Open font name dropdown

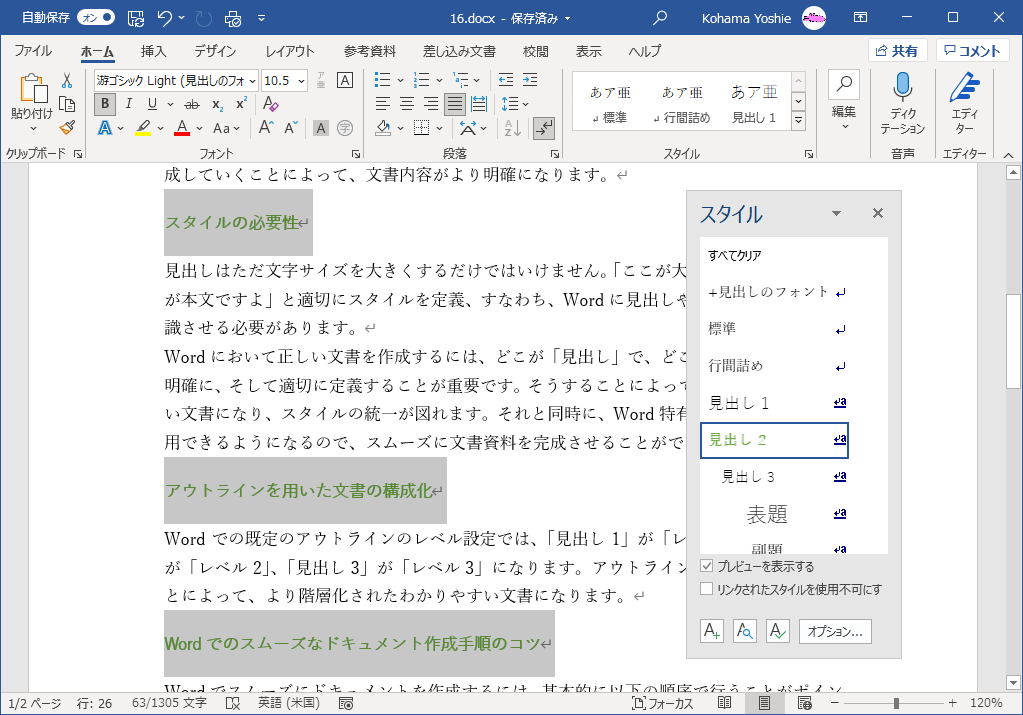tap(252, 81)
